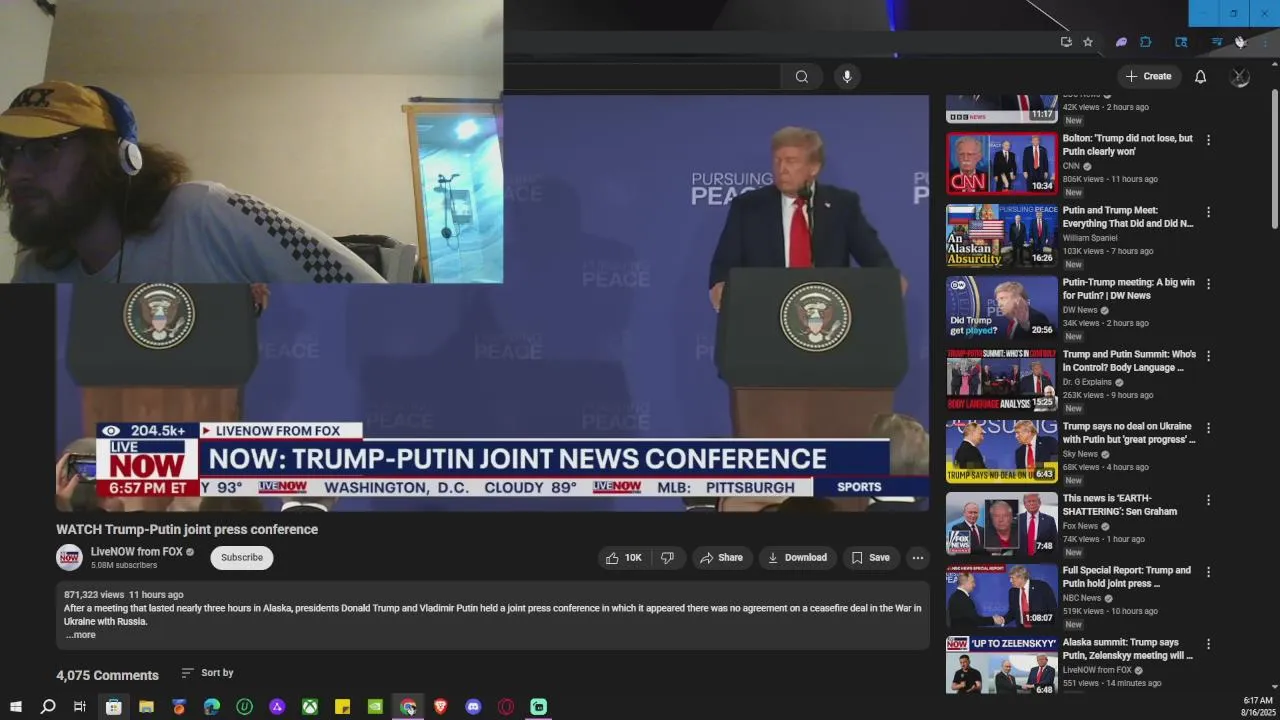The image size is (1280, 720).
Task: Click the purple ghost extension icon
Action: tap(1121, 42)
